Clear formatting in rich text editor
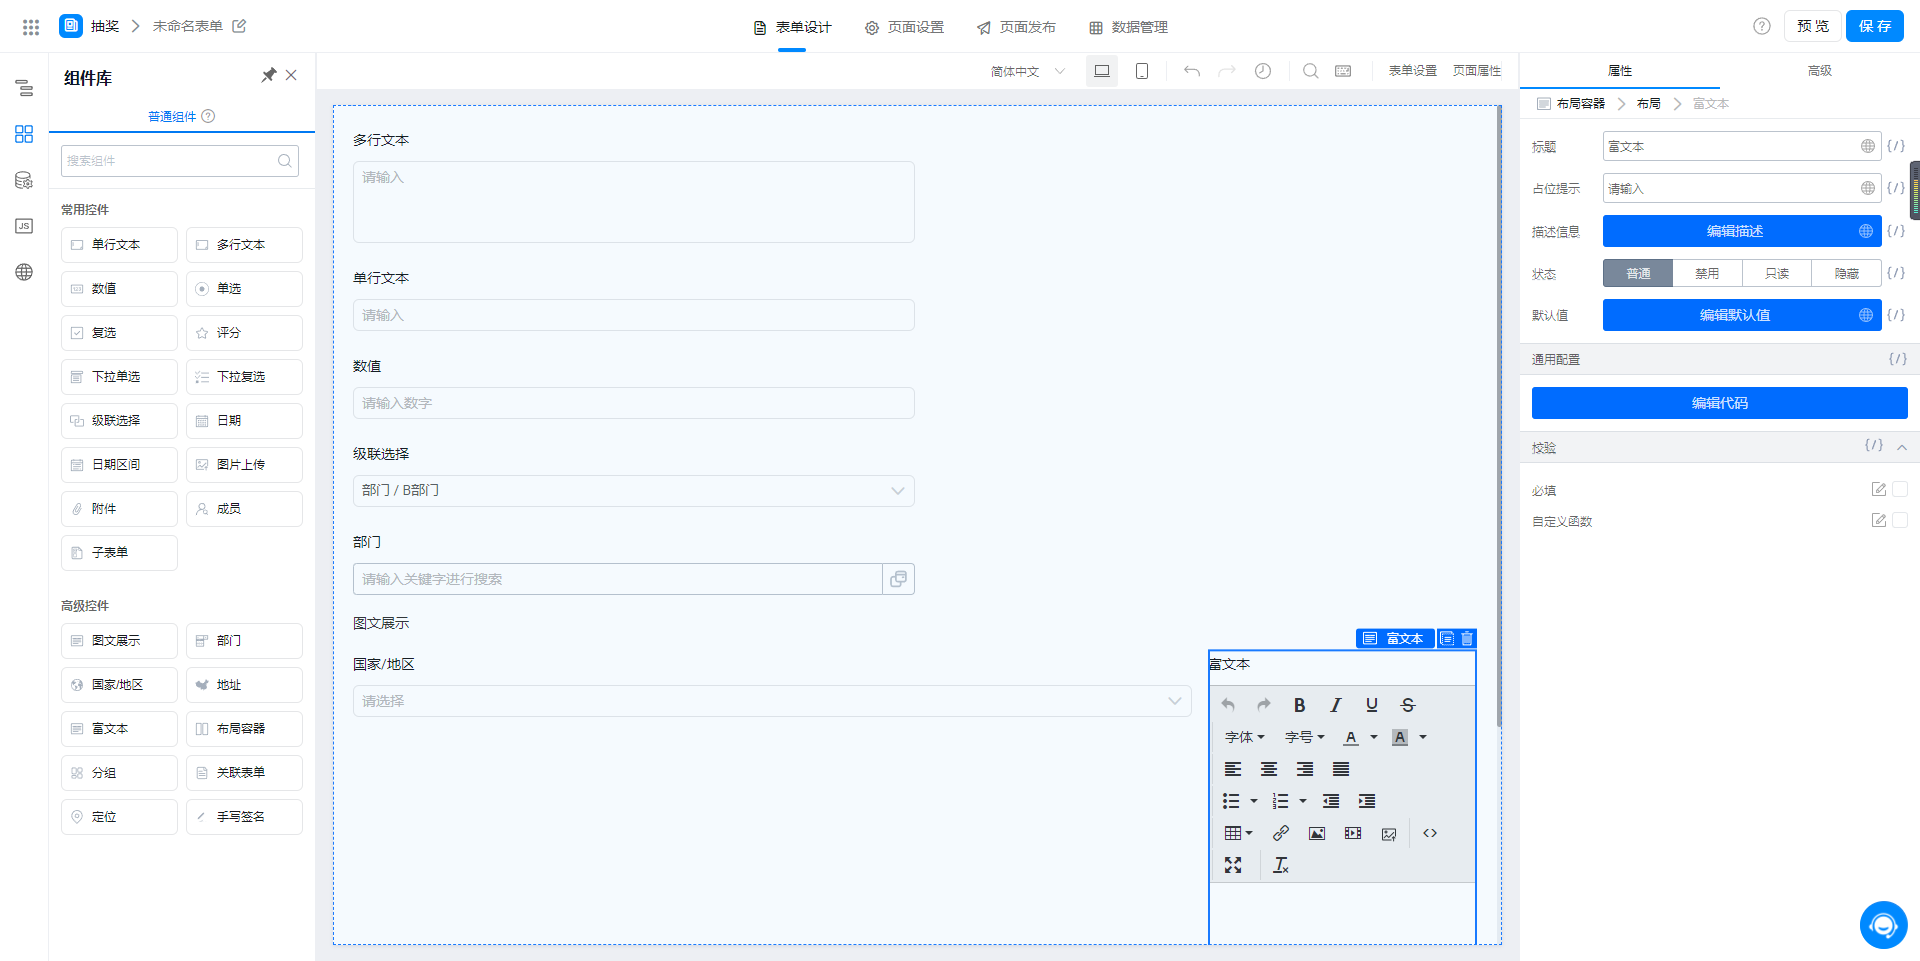Viewport: 1920px width, 961px height. (1281, 865)
